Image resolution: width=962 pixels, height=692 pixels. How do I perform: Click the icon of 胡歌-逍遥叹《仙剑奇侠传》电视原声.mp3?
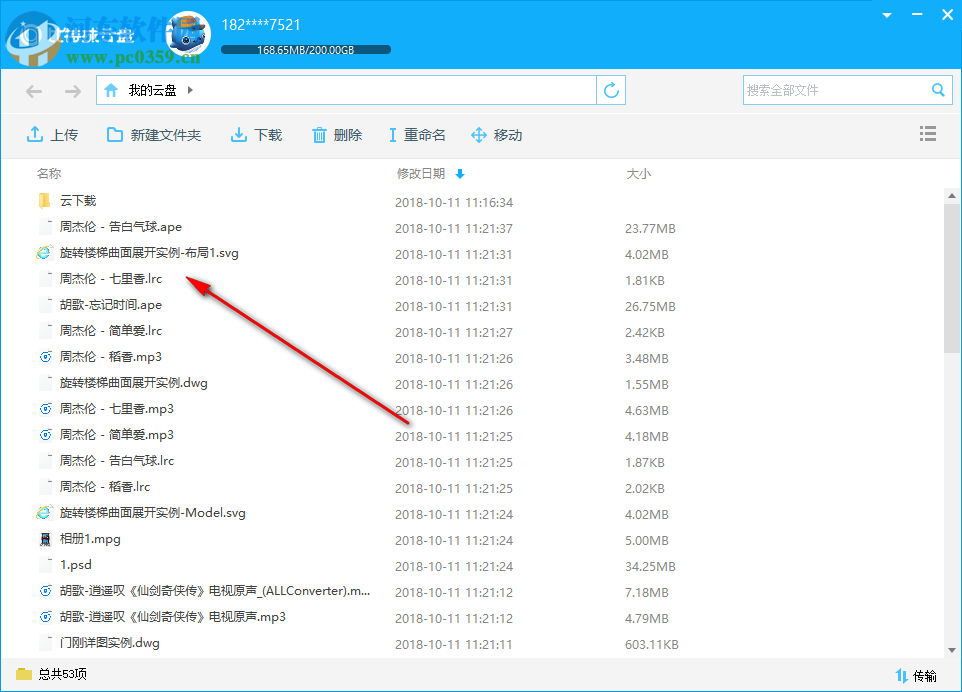(x=45, y=617)
